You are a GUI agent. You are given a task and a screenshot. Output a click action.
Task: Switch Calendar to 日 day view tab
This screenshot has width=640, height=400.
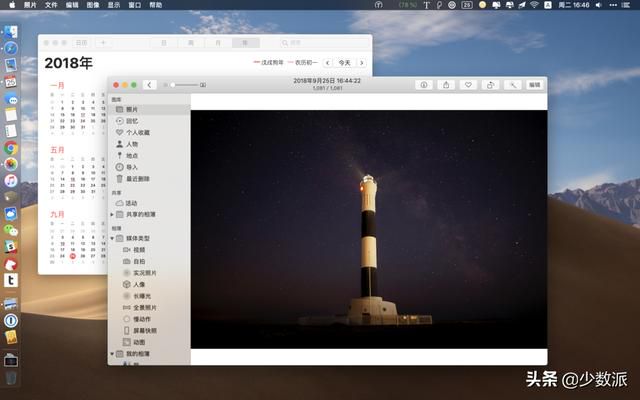point(164,42)
